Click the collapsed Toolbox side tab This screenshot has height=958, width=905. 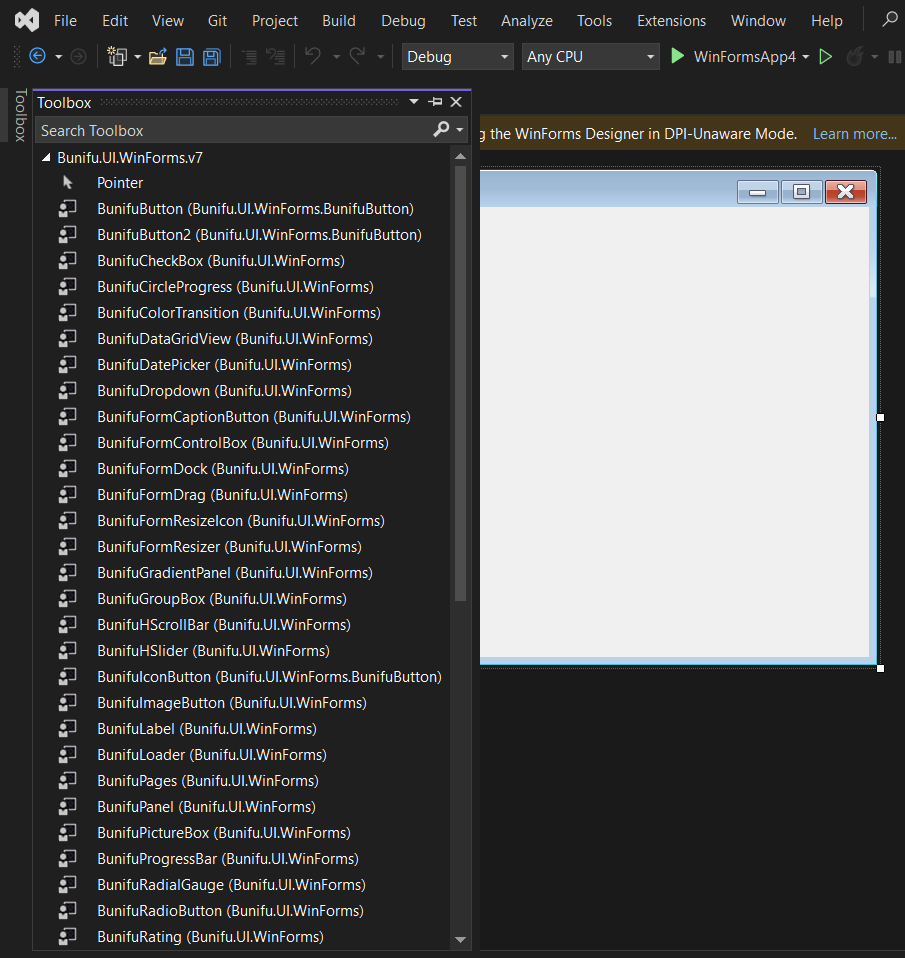click(x=20, y=115)
